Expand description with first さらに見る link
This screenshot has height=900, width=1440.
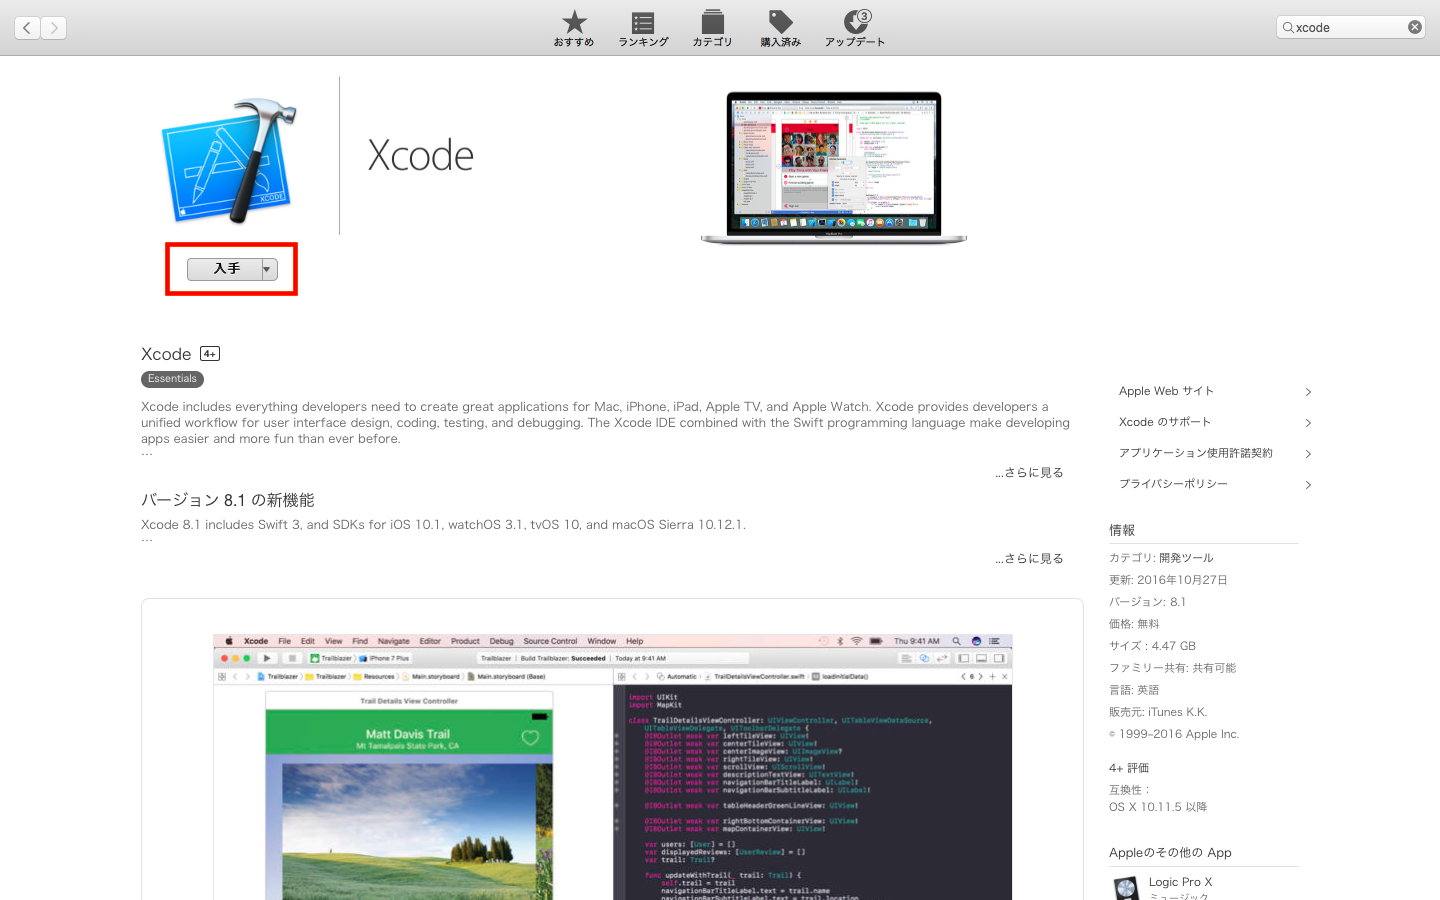click(x=1029, y=473)
